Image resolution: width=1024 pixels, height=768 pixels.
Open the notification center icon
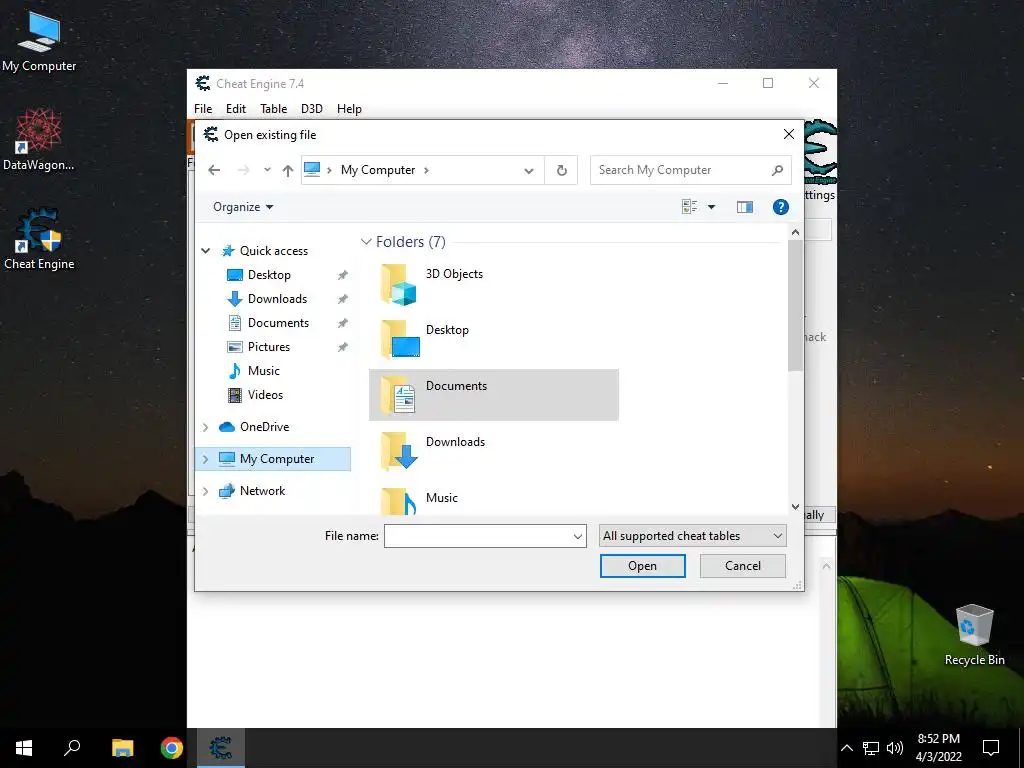tap(991, 748)
